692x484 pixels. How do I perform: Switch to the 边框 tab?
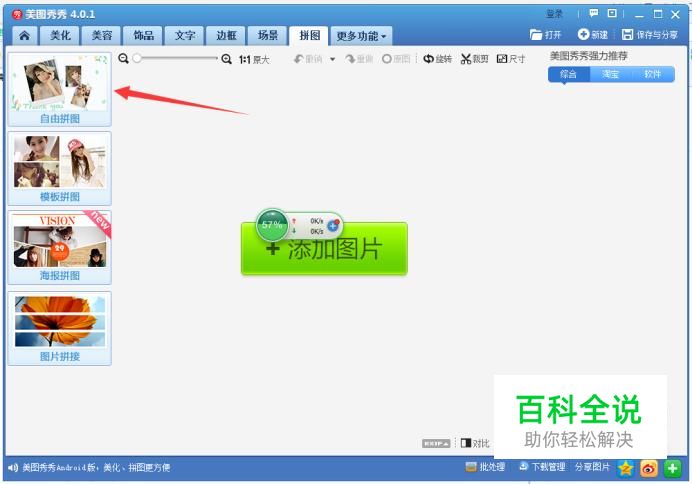[x=226, y=36]
